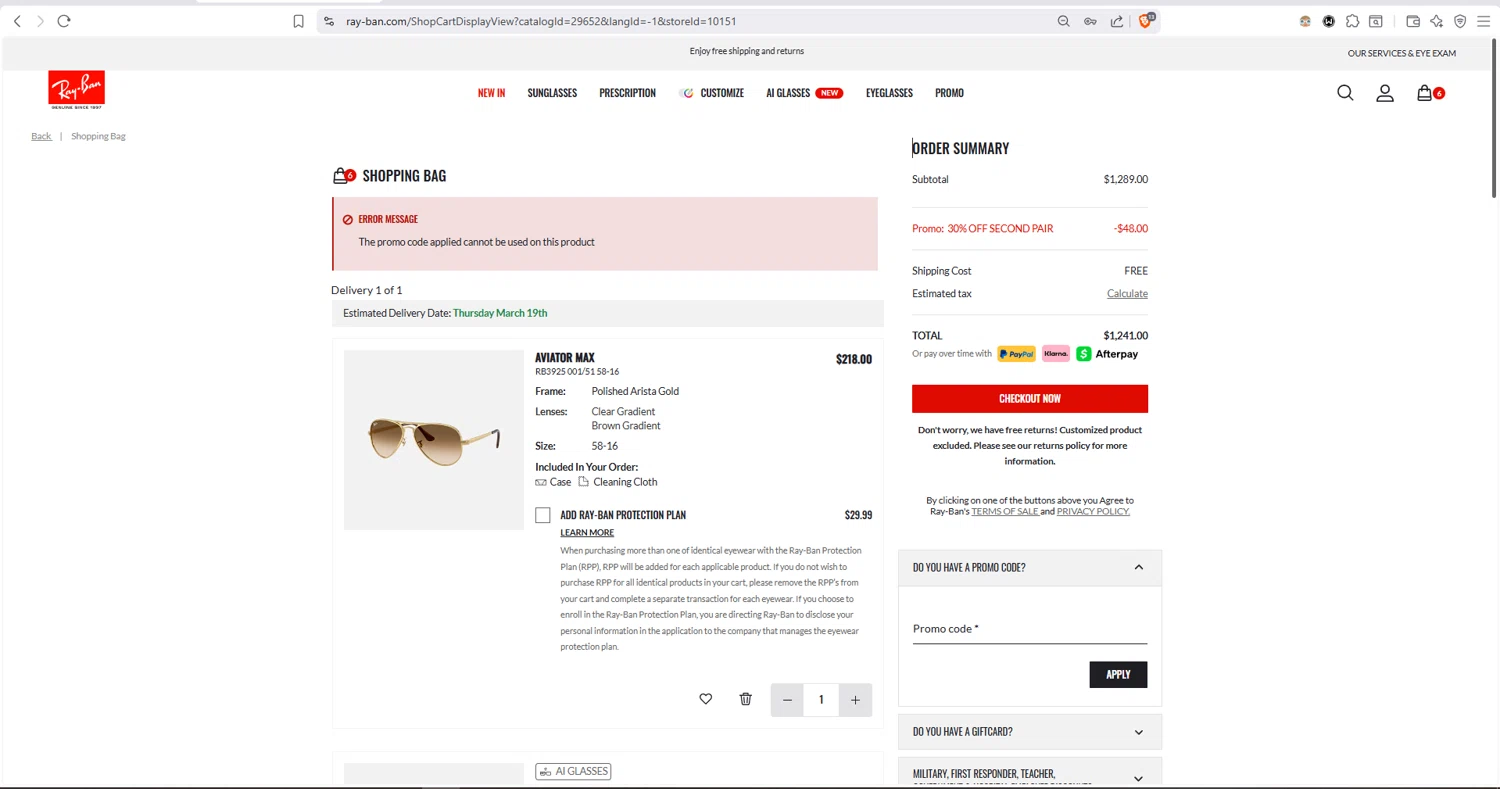Open the AI Glasses menu
Viewport: 1500px width, 789px height.
coord(804,93)
